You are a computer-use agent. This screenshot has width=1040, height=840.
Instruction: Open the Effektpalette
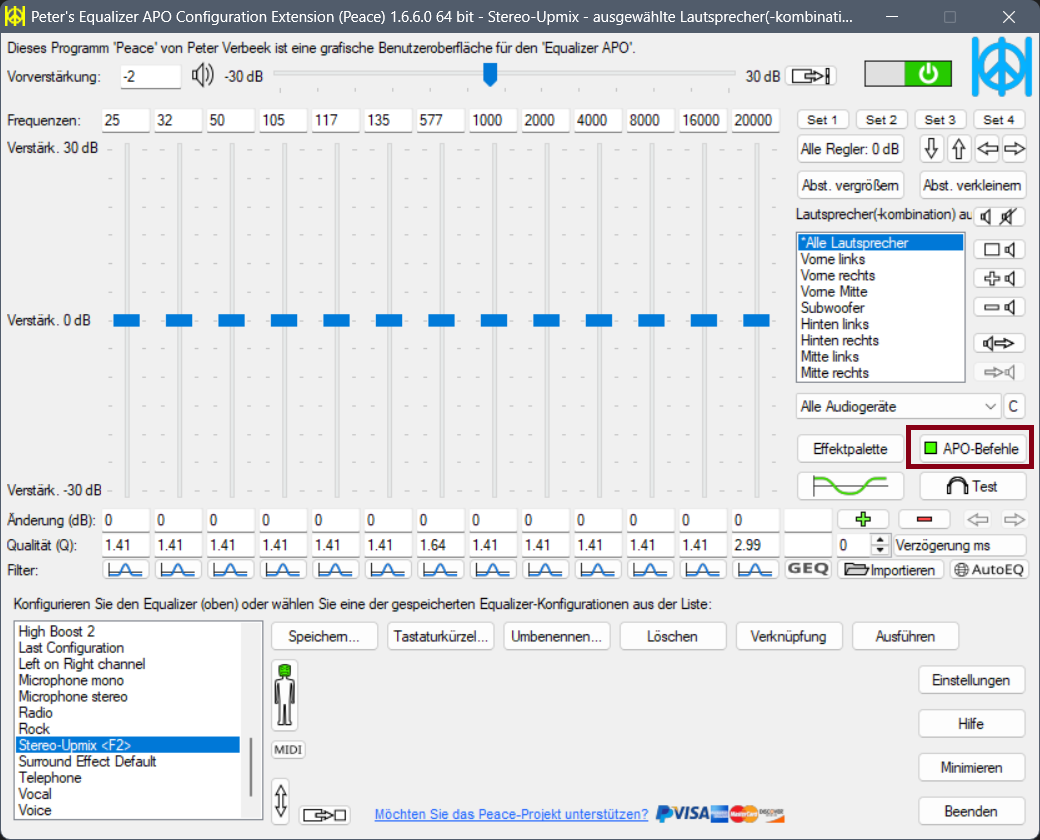pos(850,449)
